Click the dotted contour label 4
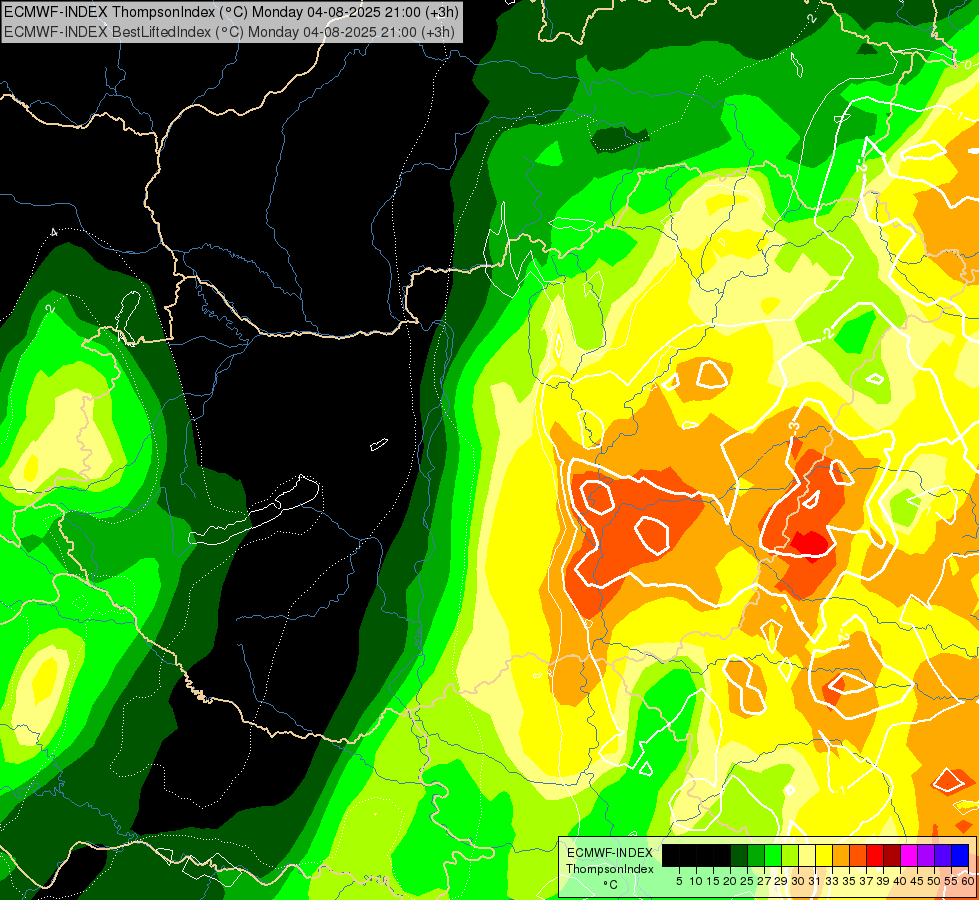Screen dimensions: 979x900 pos(54,232)
